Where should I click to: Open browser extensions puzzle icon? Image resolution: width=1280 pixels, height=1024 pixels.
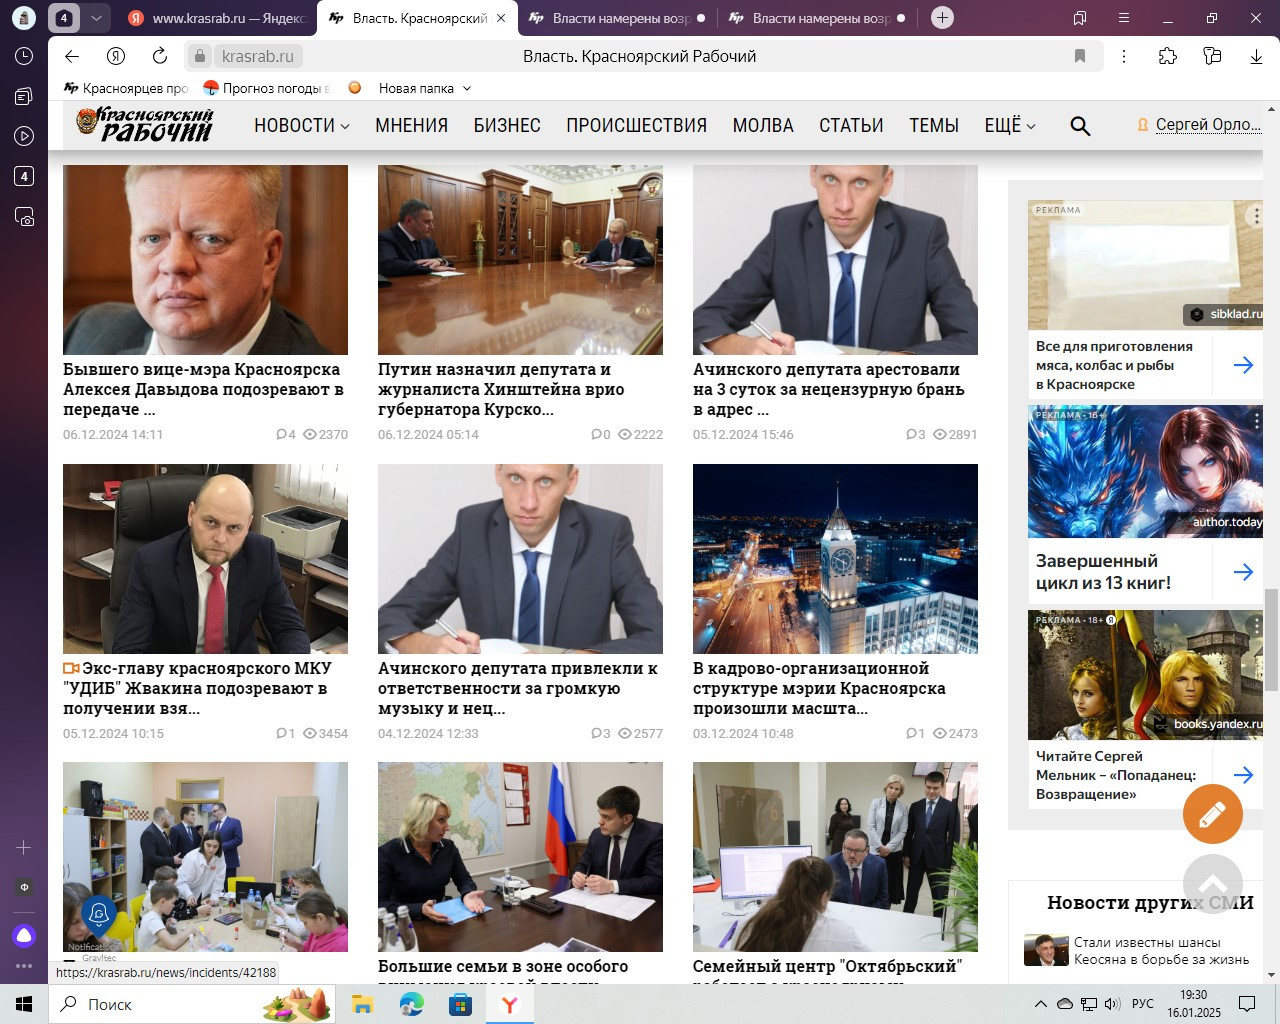1167,56
